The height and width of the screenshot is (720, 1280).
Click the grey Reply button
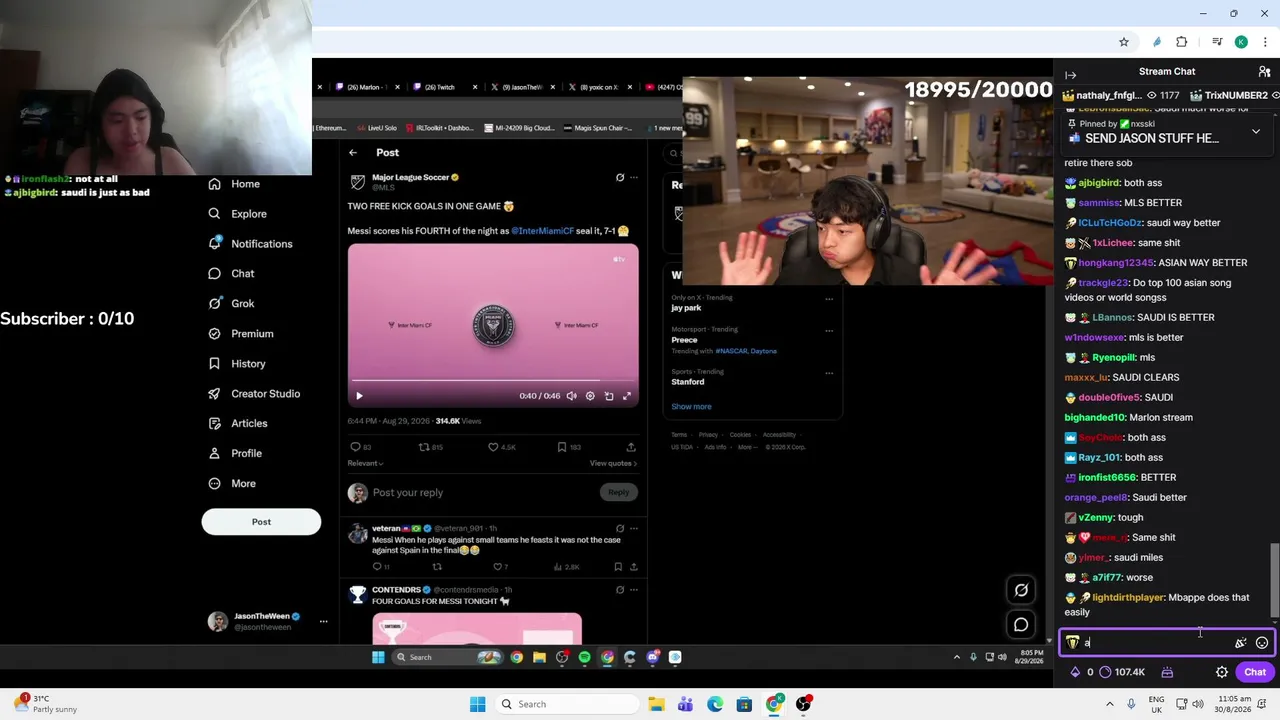click(619, 492)
